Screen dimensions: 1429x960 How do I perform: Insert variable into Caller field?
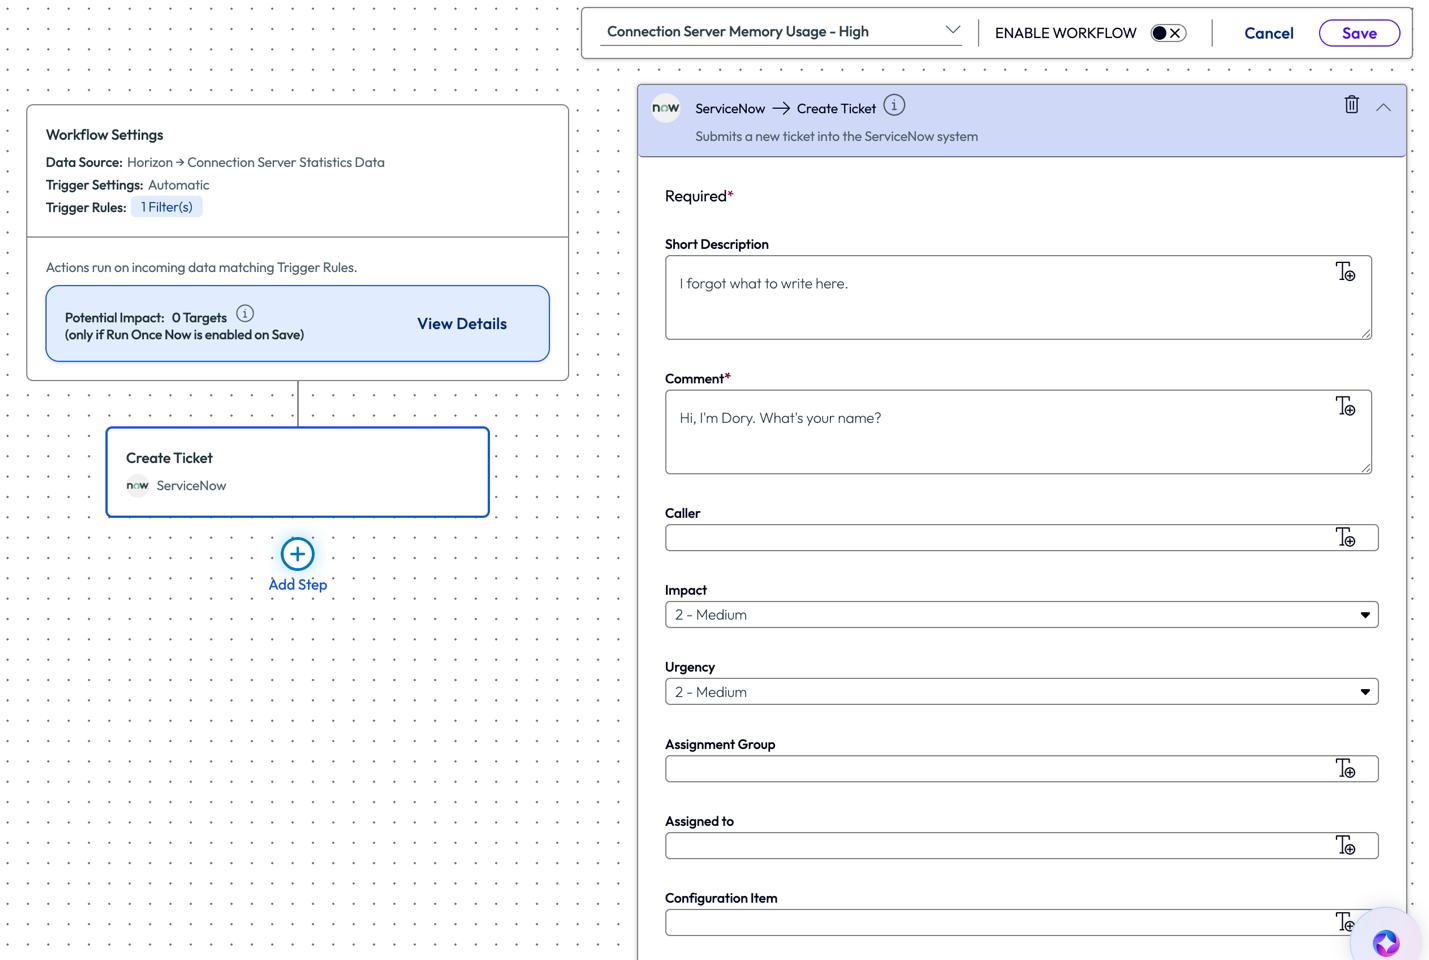click(1346, 538)
